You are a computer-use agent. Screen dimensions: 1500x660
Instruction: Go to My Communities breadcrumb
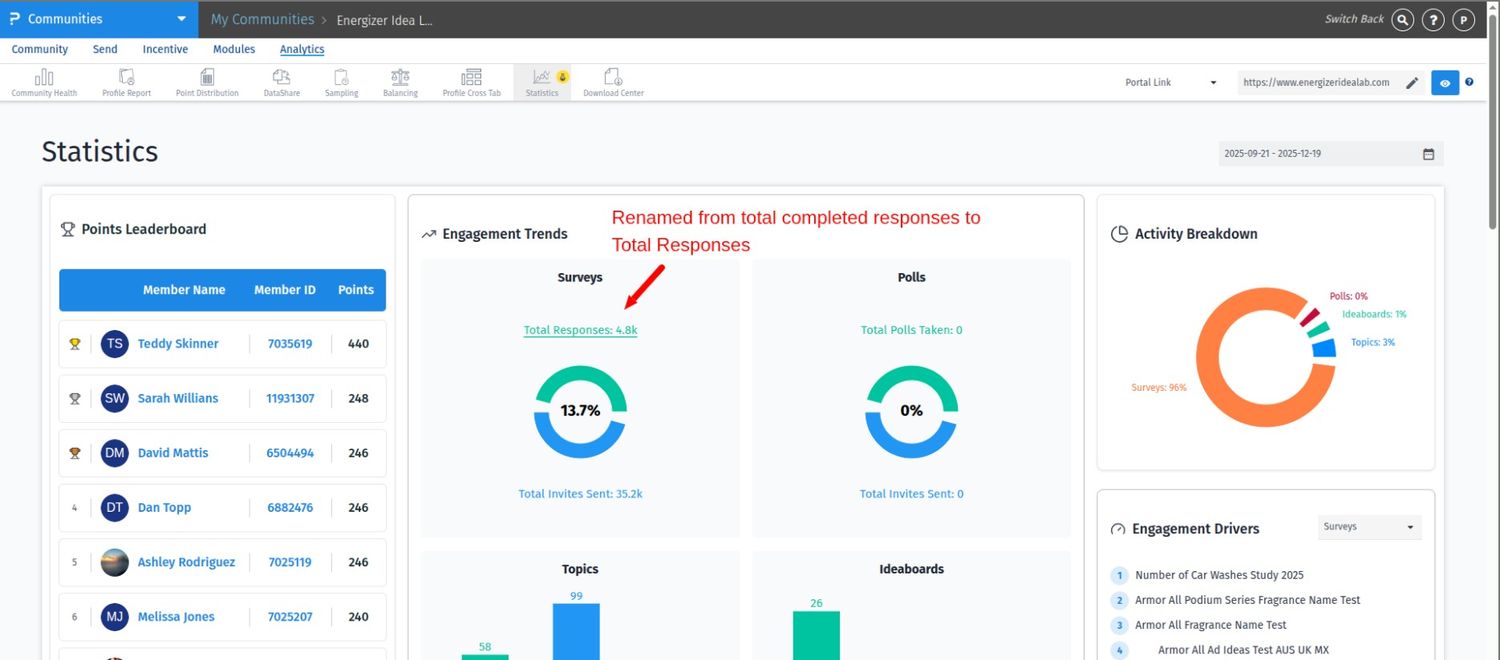[262, 19]
